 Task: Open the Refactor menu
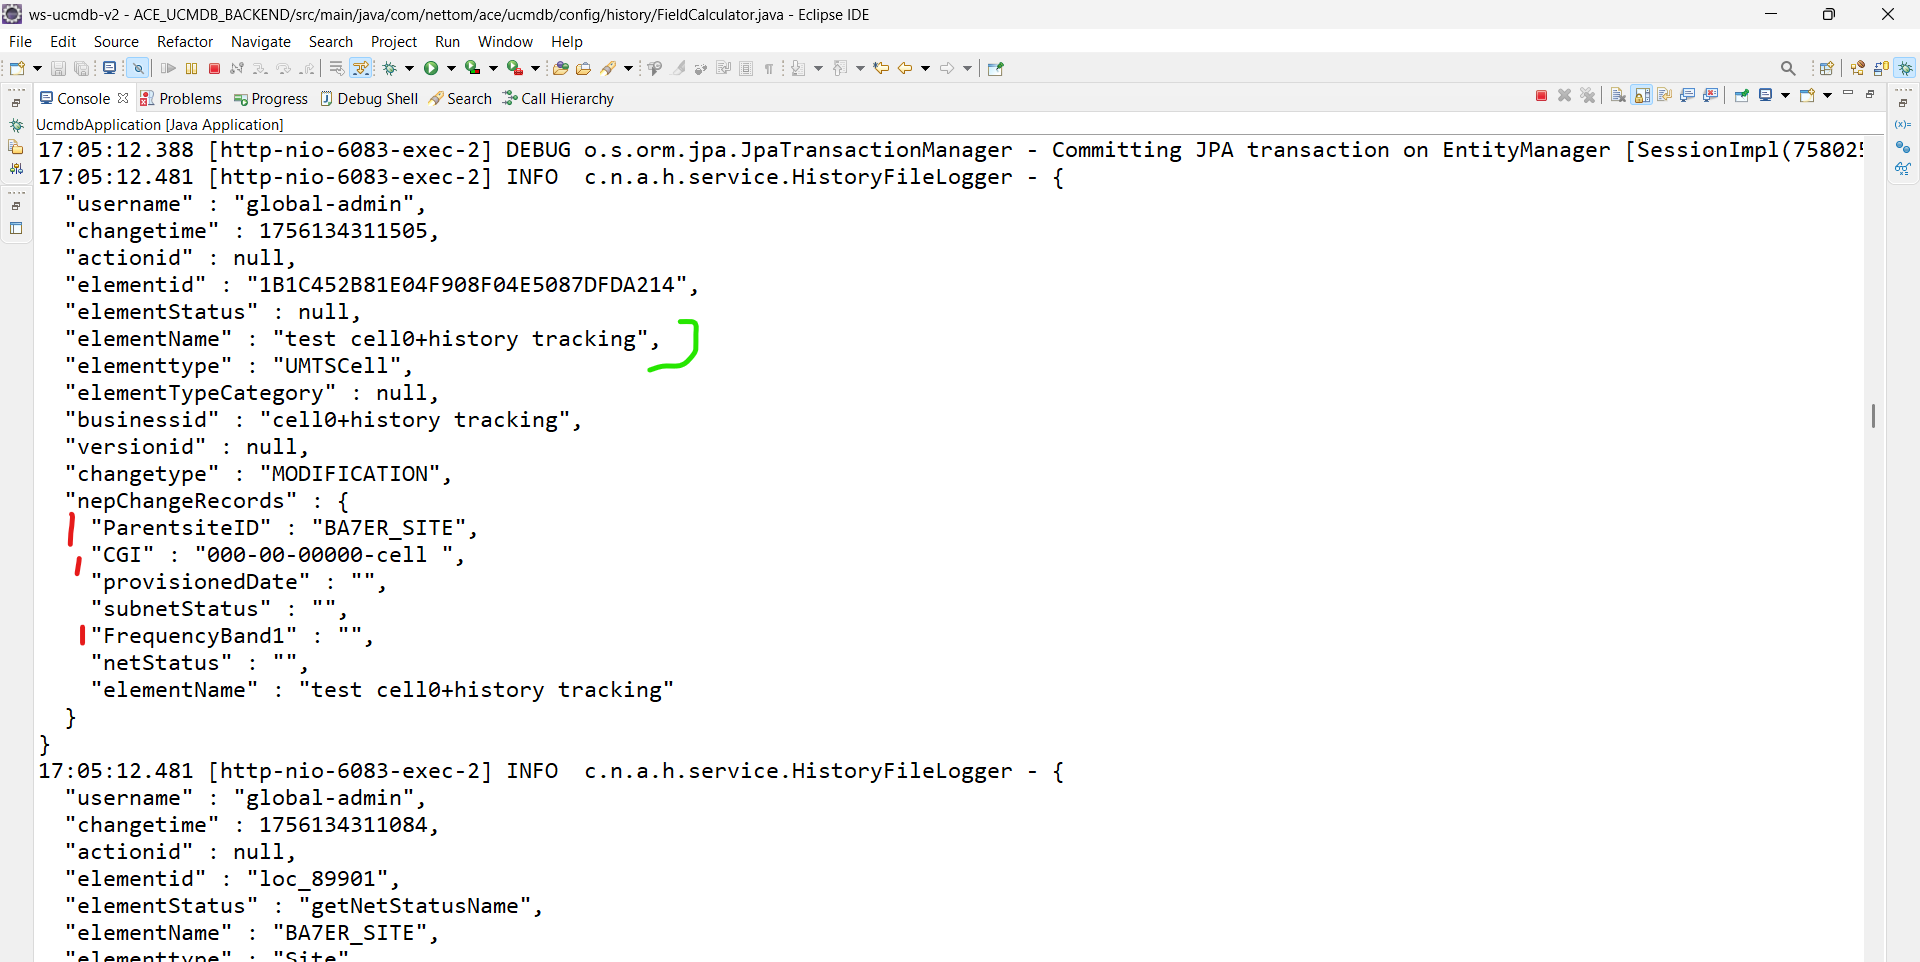click(185, 42)
